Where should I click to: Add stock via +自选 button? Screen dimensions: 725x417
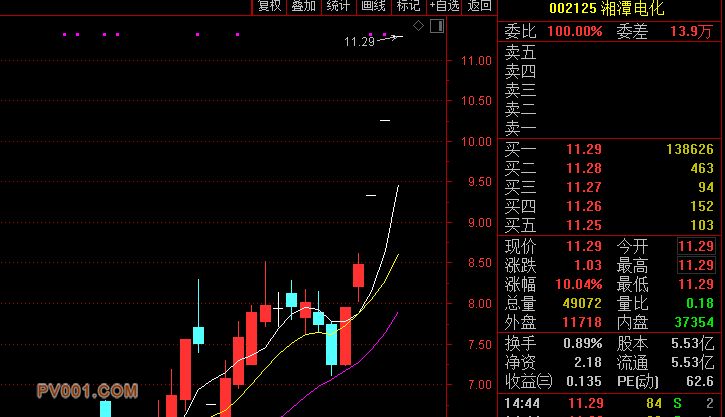pos(444,6)
